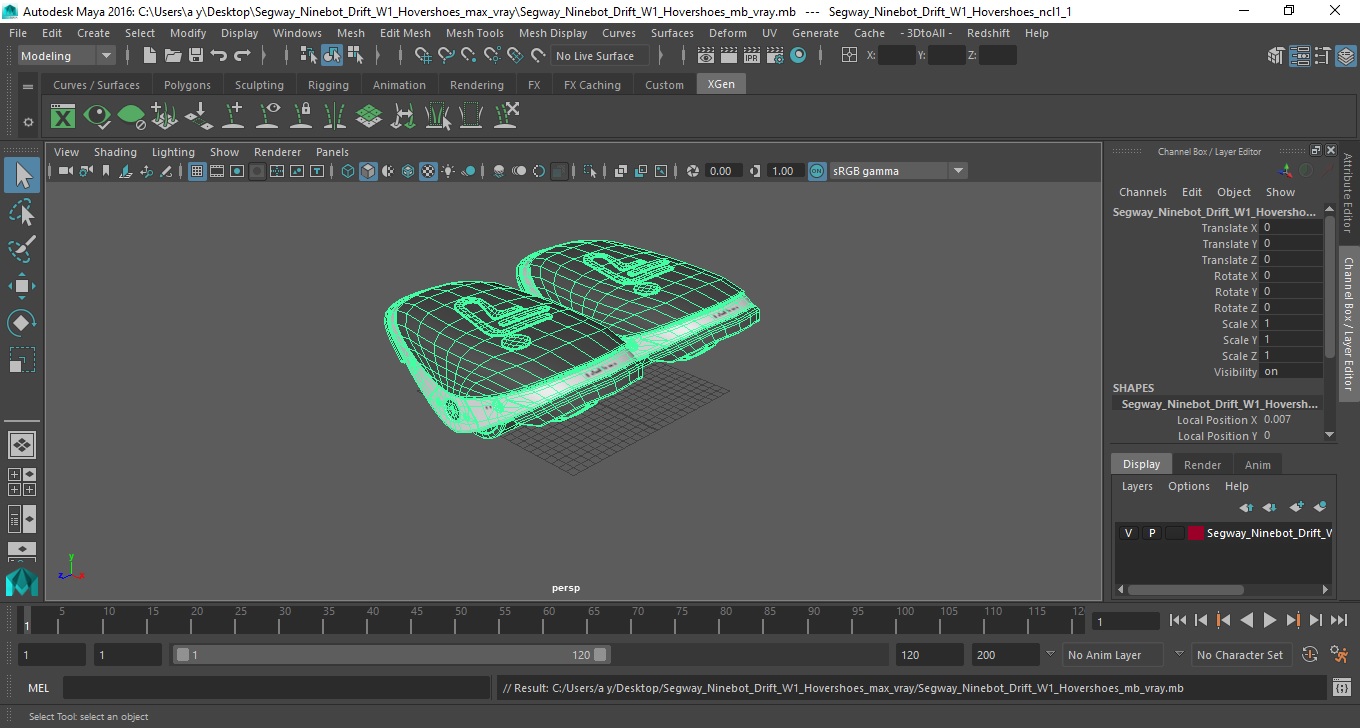The height and width of the screenshot is (728, 1360).
Task: Select by component type icon
Action: [355, 56]
